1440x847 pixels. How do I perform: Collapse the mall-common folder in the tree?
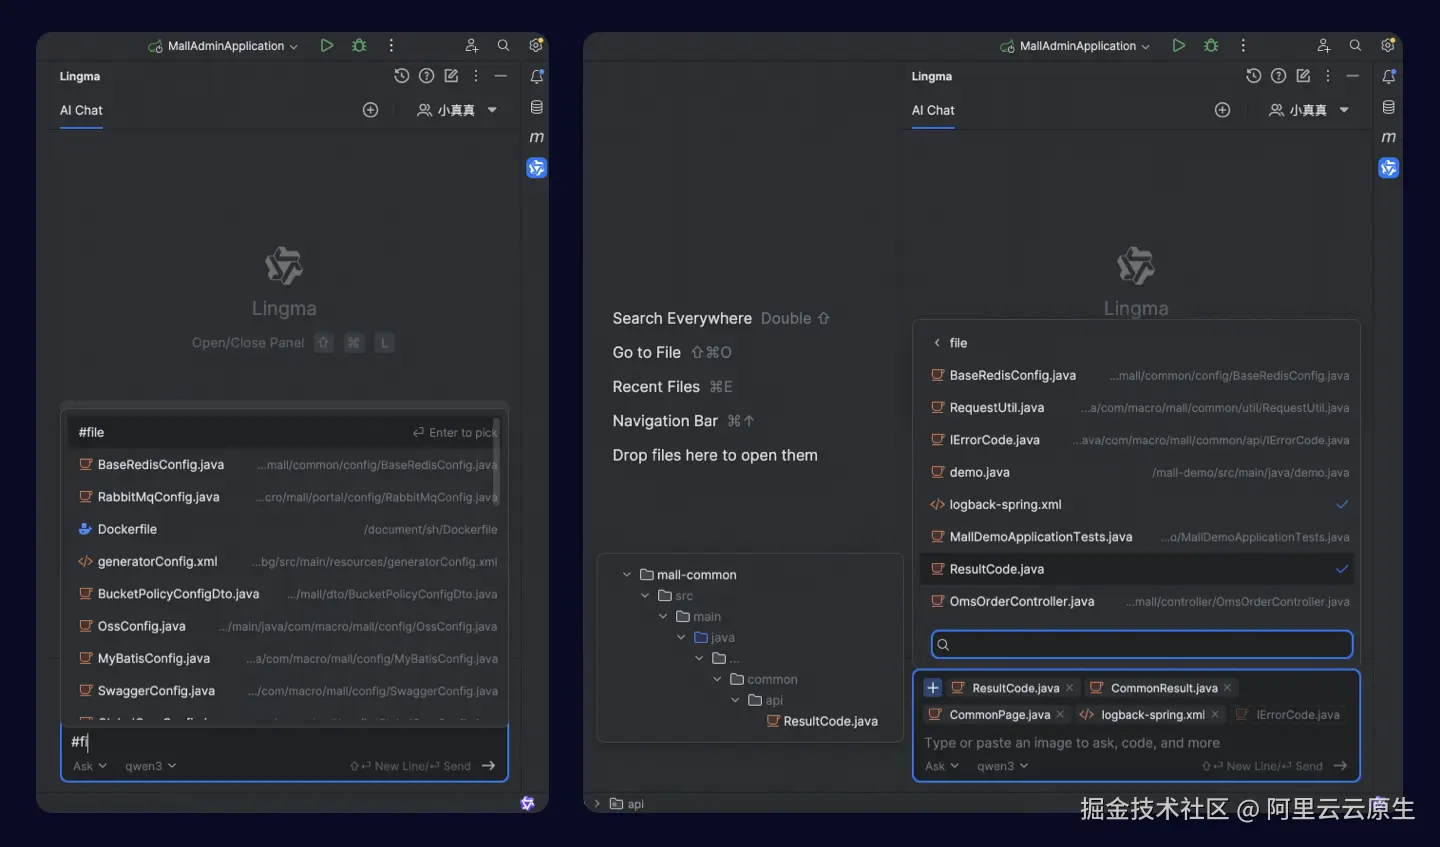coord(627,575)
